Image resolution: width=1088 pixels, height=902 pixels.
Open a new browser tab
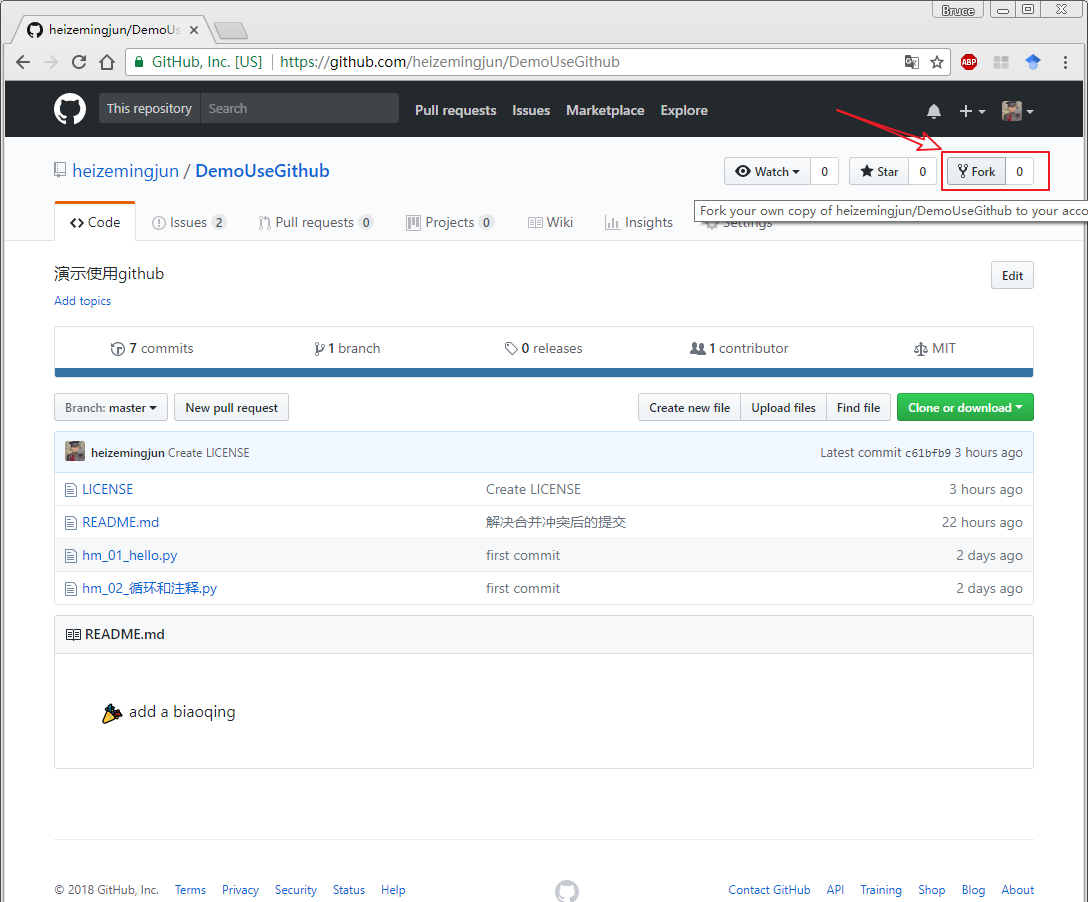(x=230, y=31)
